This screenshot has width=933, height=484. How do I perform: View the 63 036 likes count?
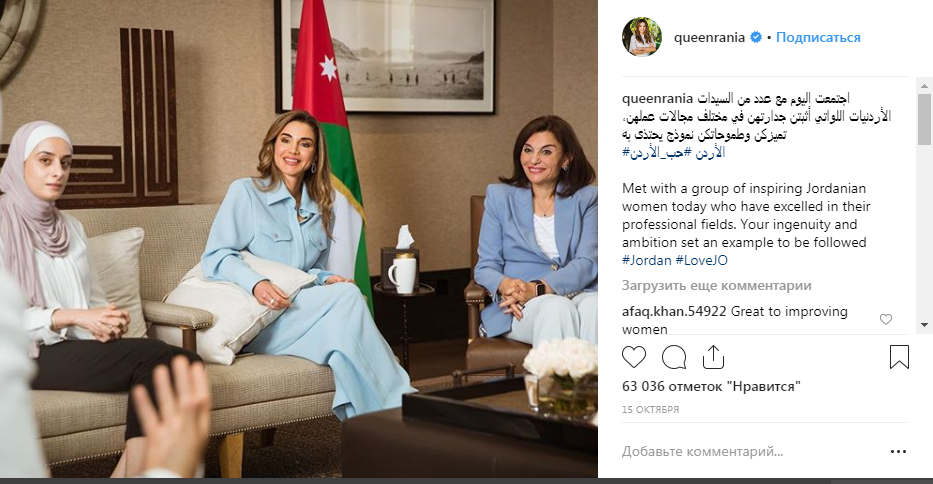(x=711, y=386)
